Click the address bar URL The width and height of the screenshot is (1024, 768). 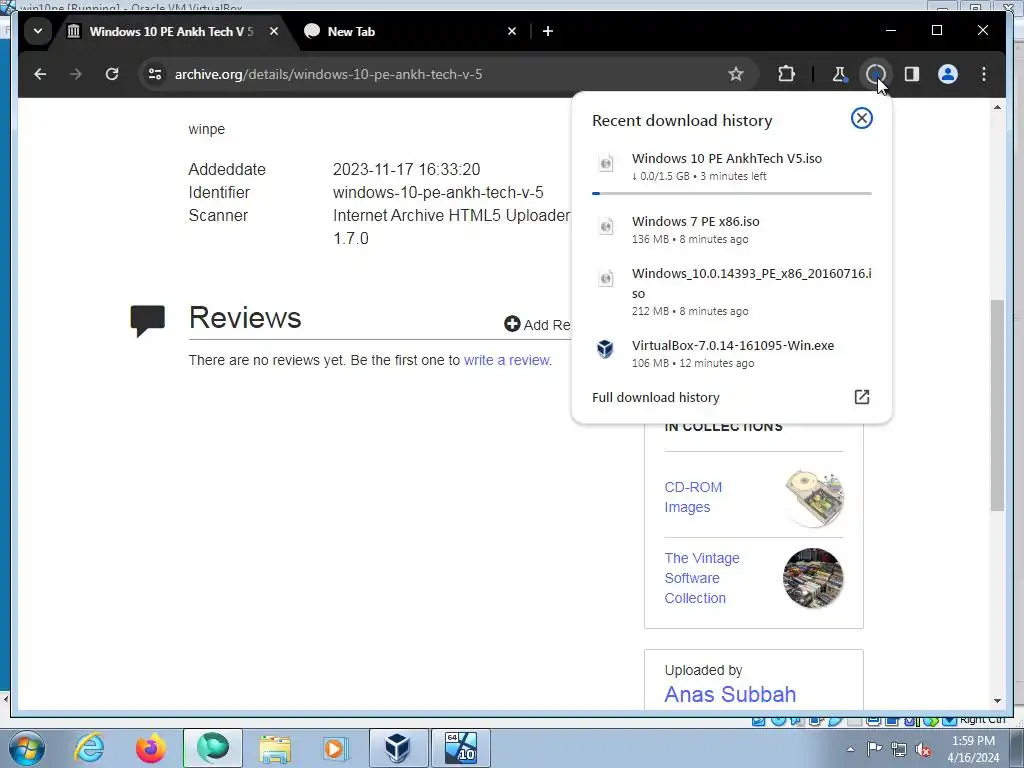click(328, 74)
